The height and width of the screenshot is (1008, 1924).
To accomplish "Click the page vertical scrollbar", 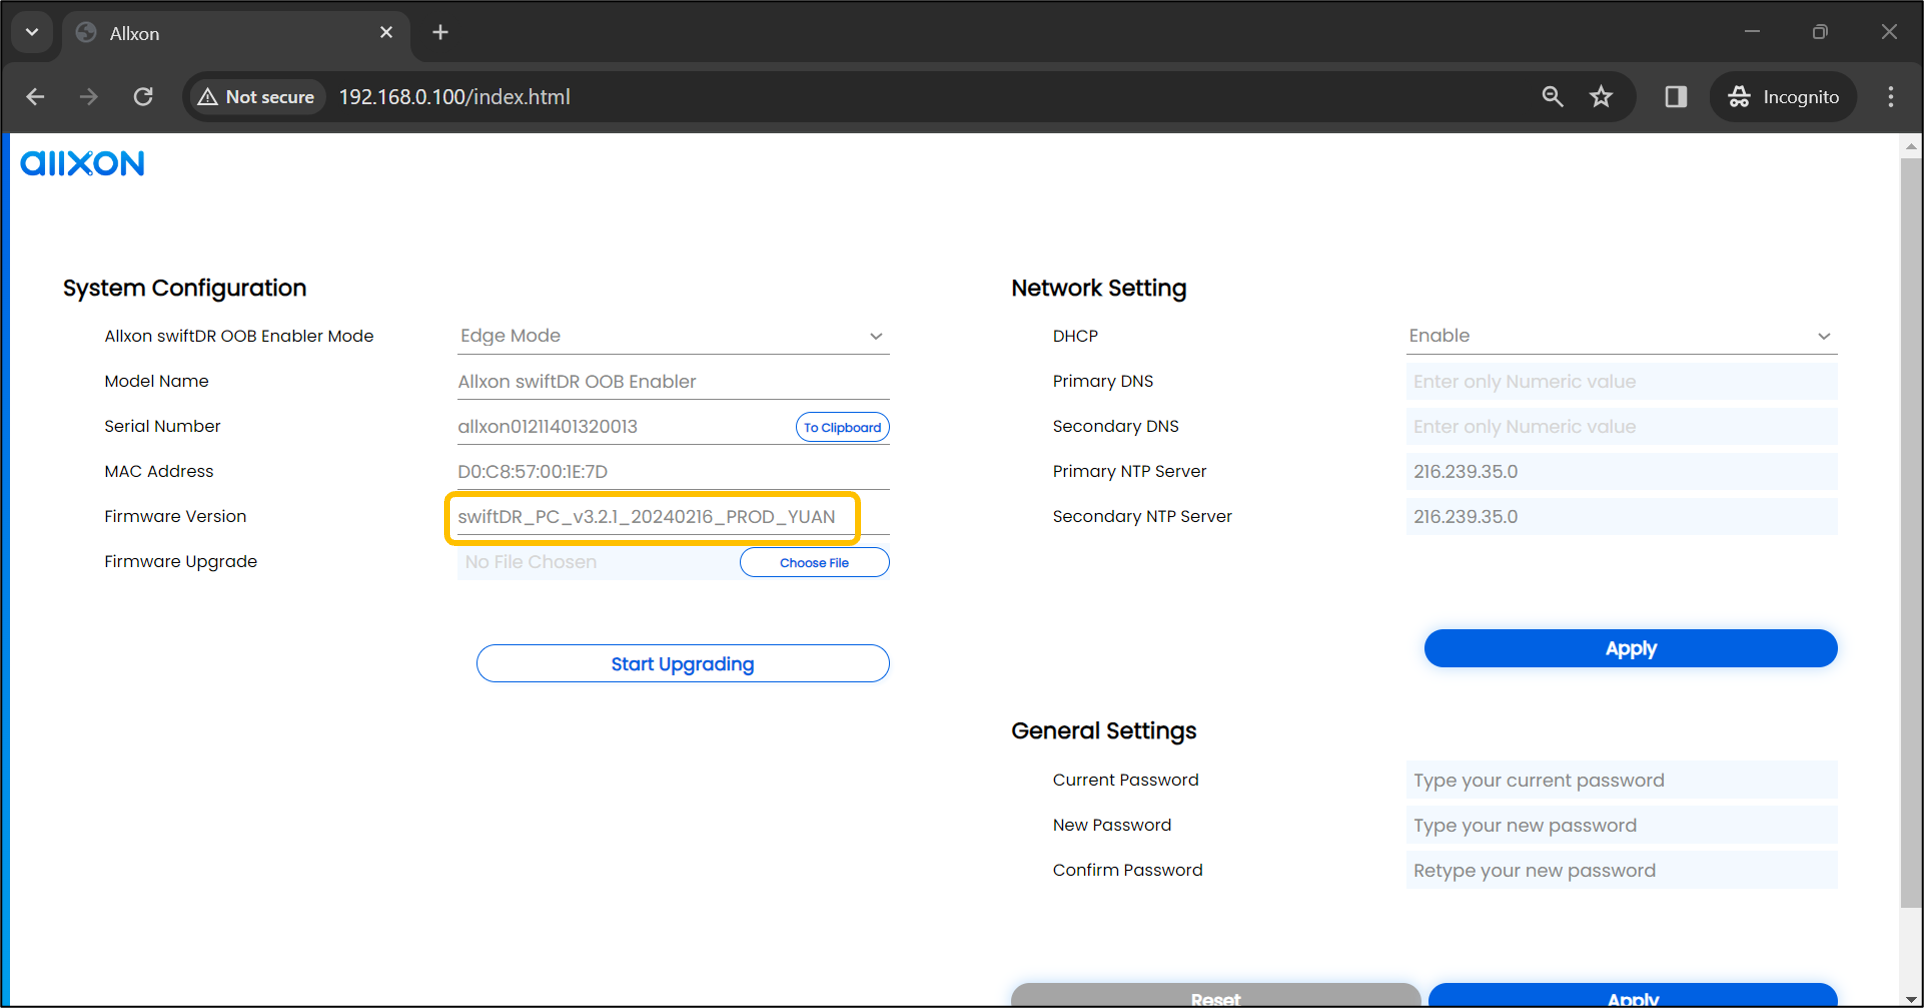I will point(1911,533).
